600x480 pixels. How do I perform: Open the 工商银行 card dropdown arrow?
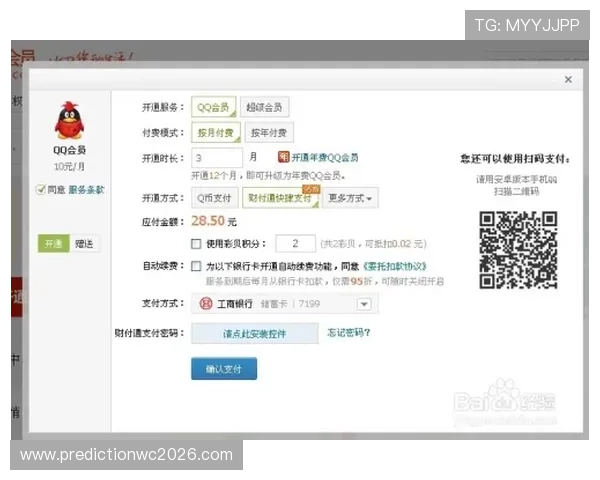tap(364, 304)
